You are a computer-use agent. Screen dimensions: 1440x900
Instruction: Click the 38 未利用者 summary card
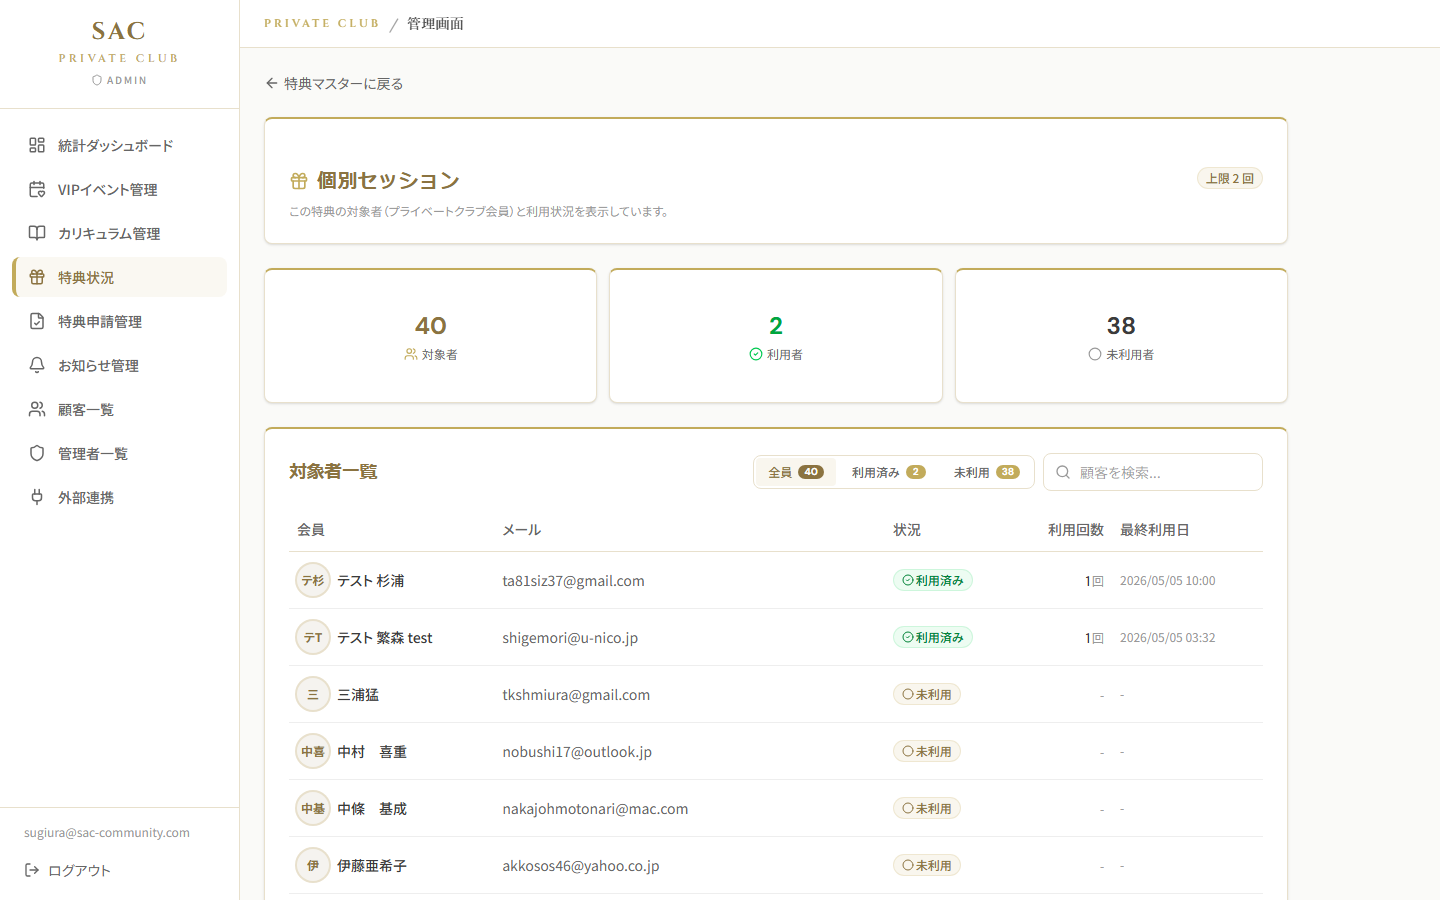coord(1121,335)
